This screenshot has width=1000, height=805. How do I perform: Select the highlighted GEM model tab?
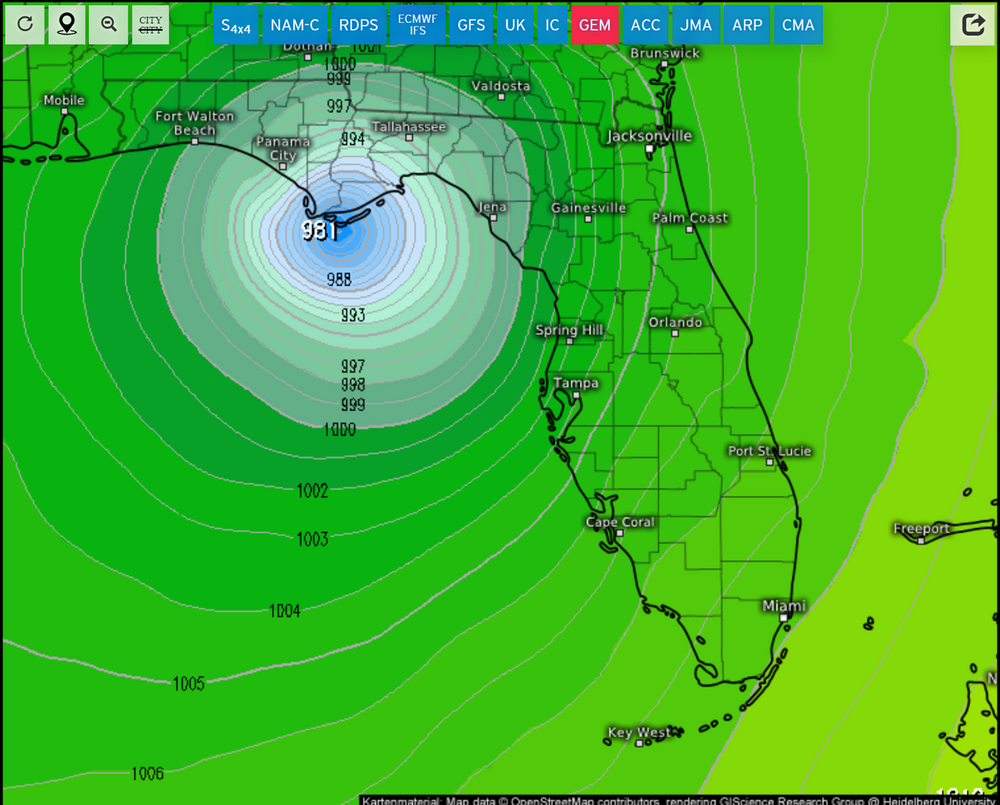[x=595, y=26]
